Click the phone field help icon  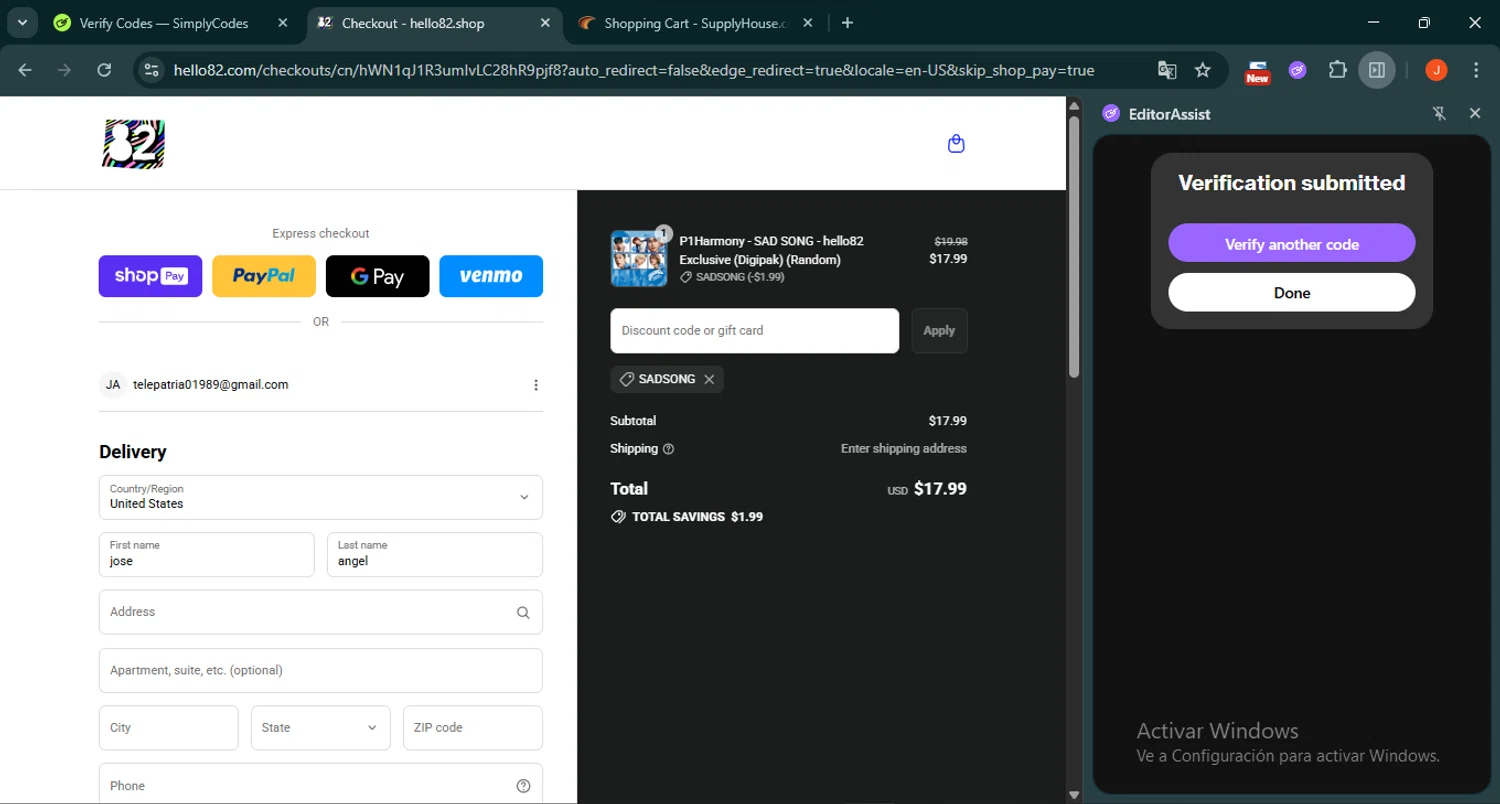click(x=523, y=786)
